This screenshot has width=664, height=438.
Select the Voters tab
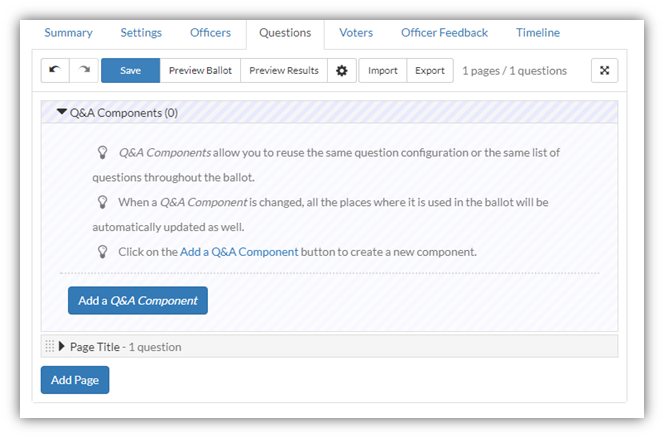tap(356, 33)
